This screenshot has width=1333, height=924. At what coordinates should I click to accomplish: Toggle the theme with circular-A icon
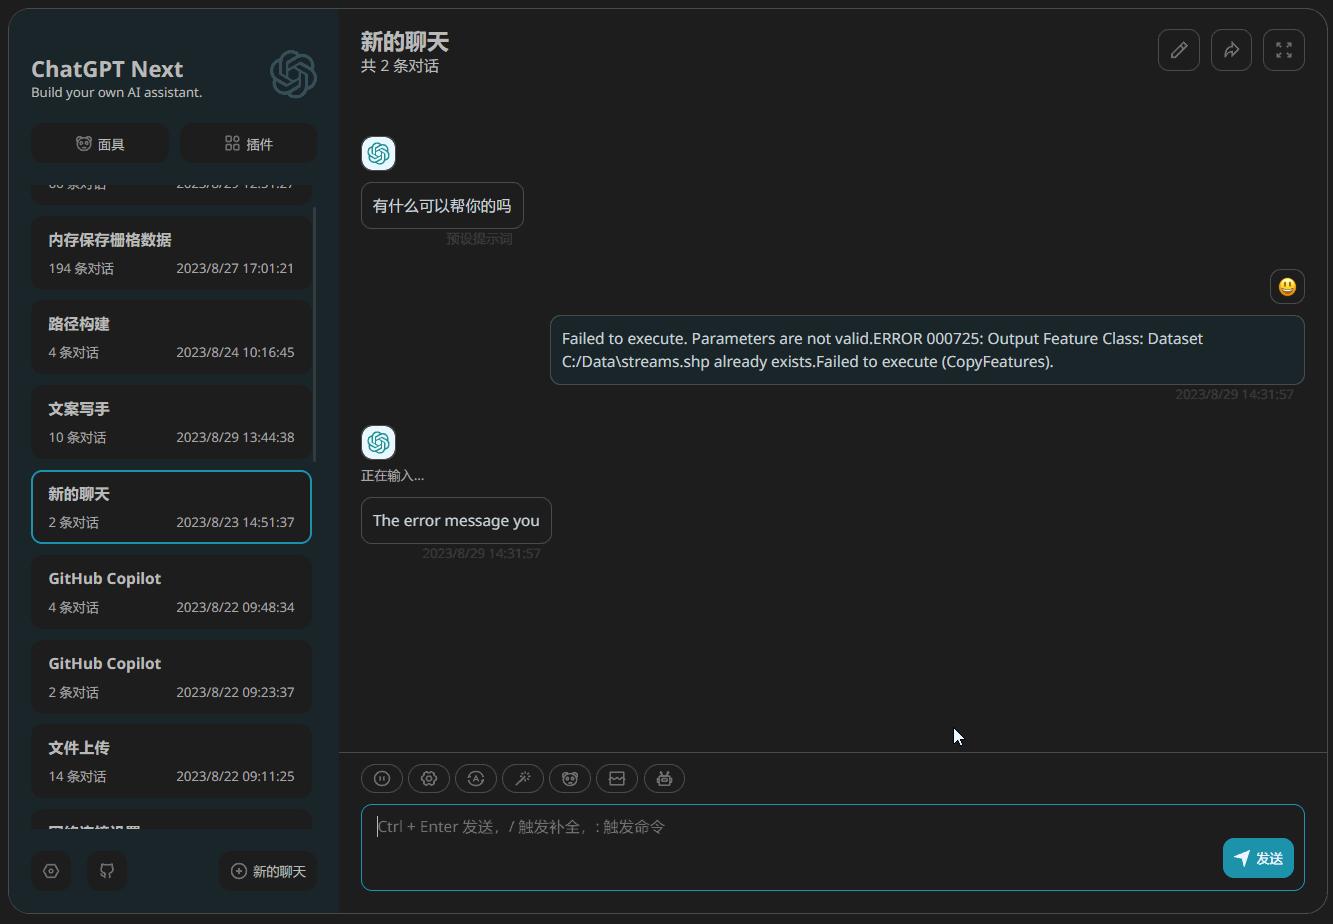tap(475, 778)
